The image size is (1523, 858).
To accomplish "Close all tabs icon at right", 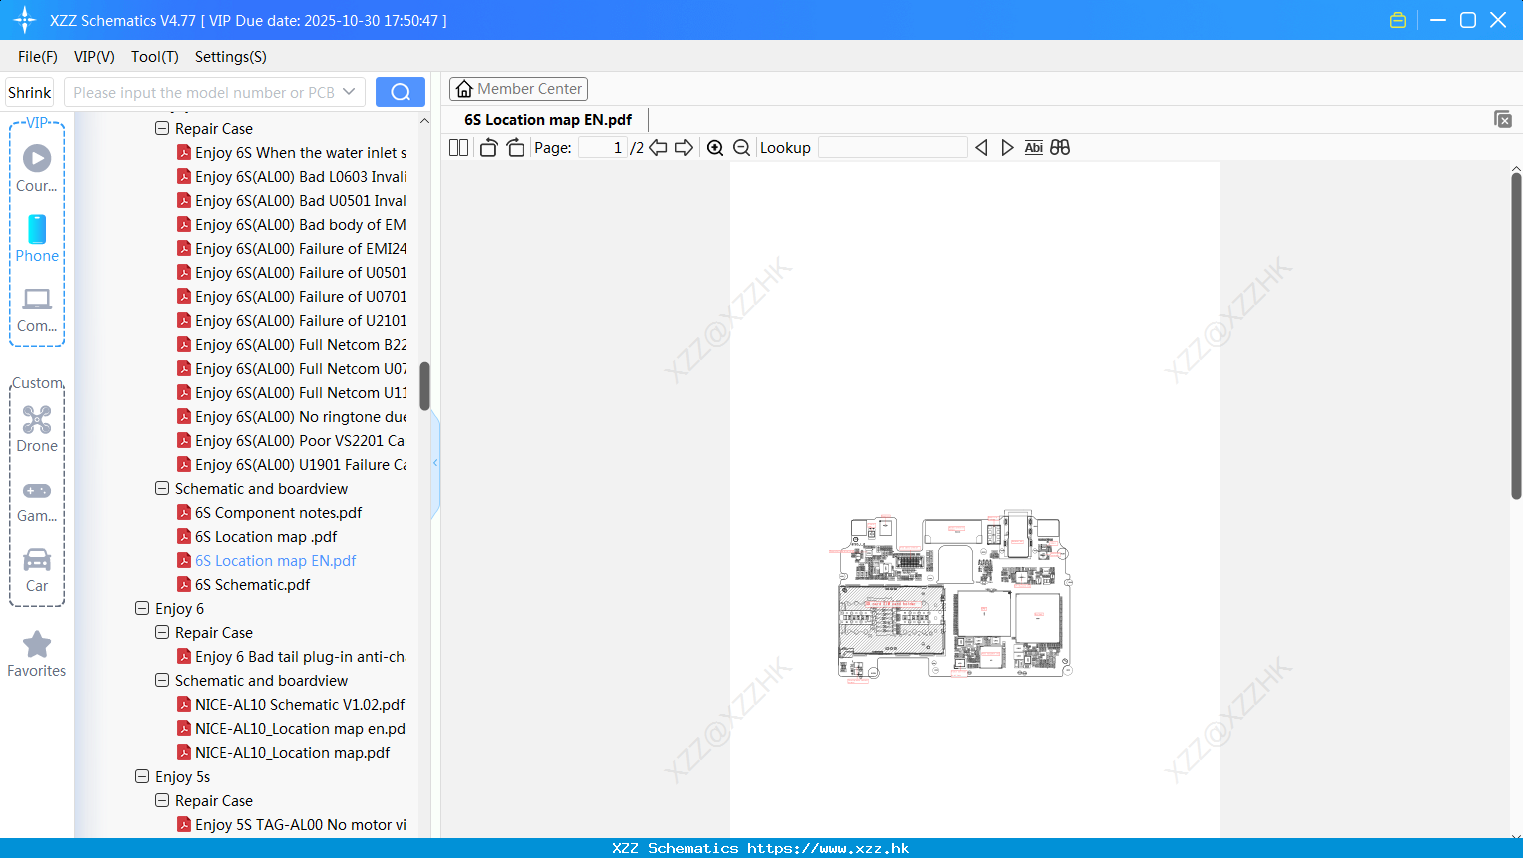I will [x=1503, y=119].
